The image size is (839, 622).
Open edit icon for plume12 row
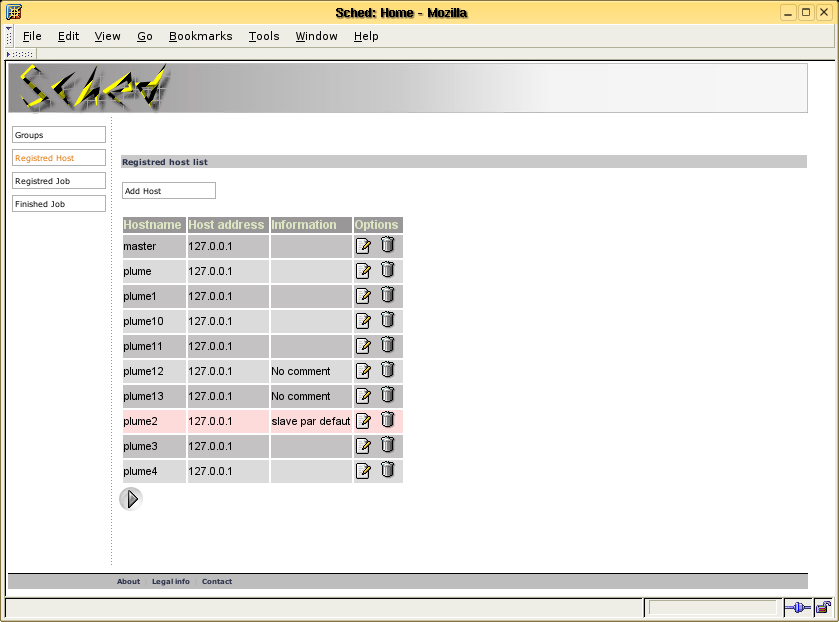click(364, 371)
